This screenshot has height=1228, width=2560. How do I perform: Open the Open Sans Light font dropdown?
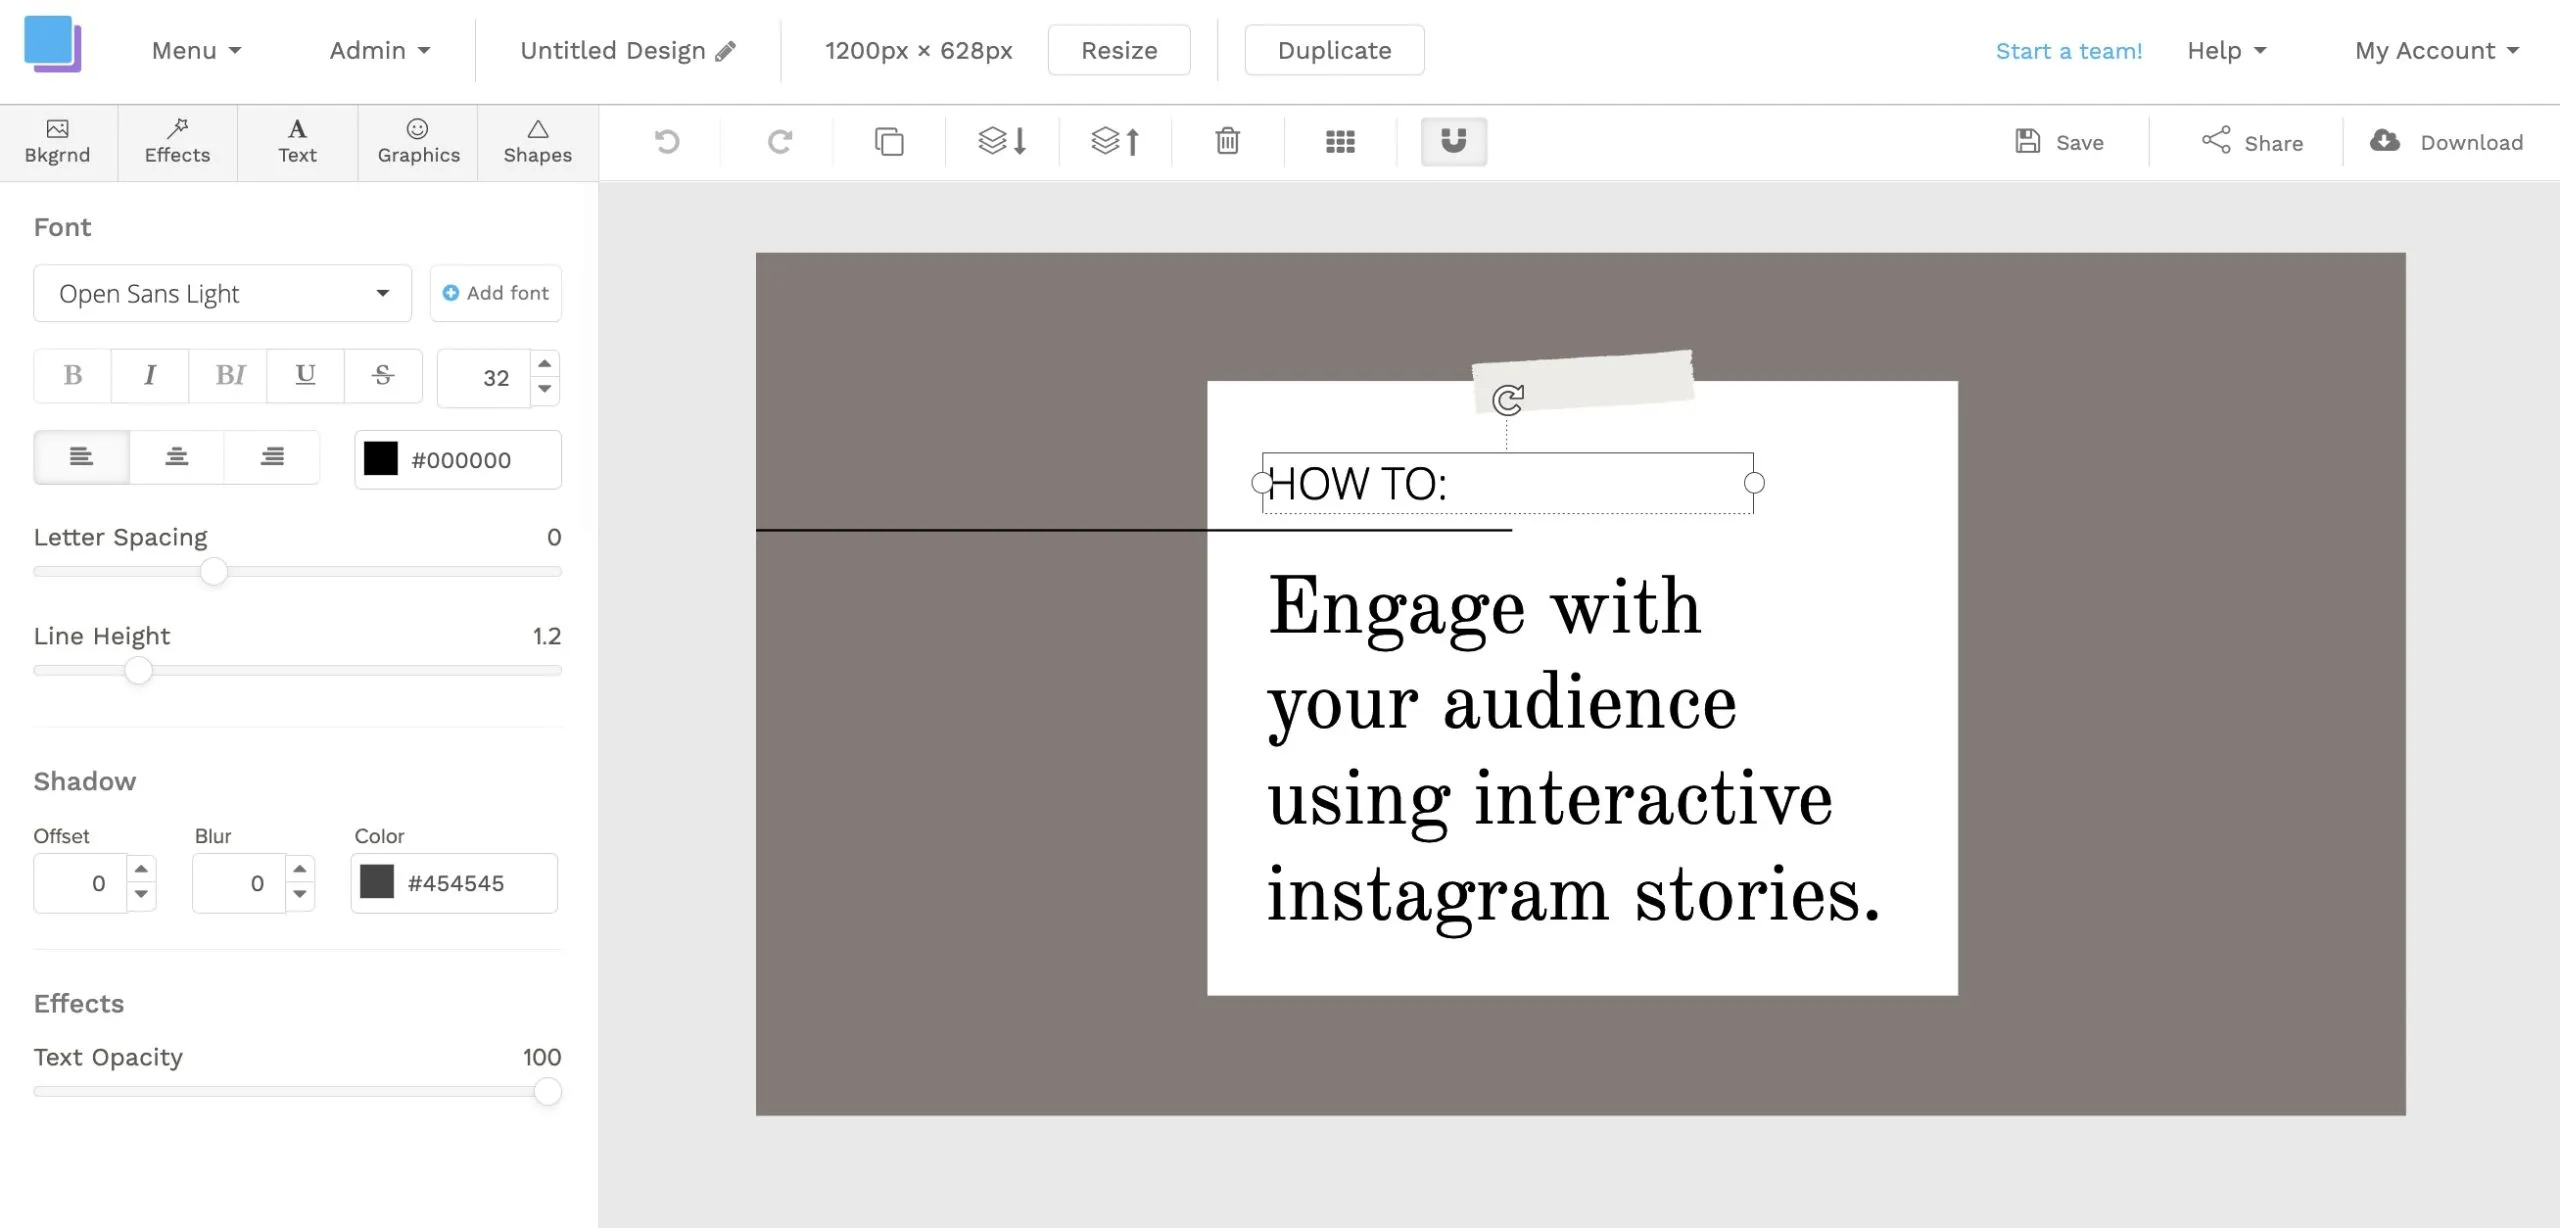(x=222, y=294)
